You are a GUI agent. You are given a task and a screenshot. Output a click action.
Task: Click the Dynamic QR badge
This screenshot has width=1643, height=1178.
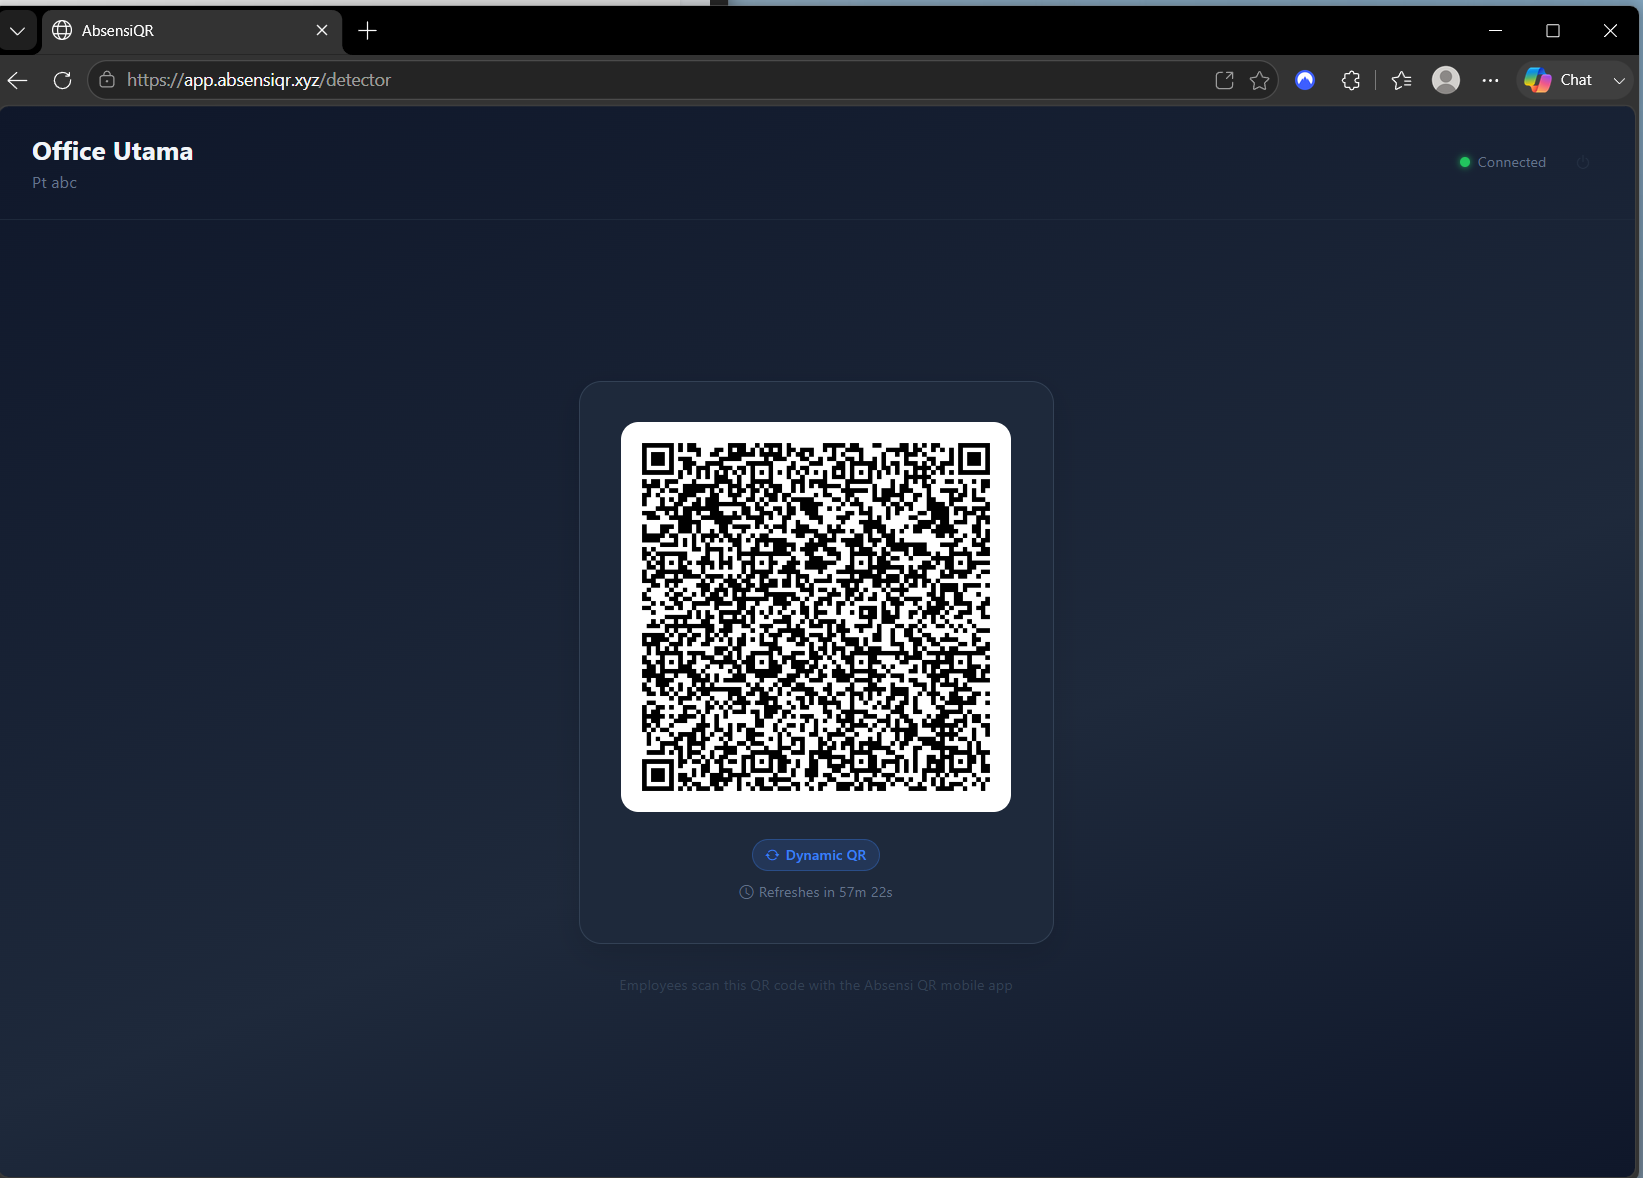[816, 855]
